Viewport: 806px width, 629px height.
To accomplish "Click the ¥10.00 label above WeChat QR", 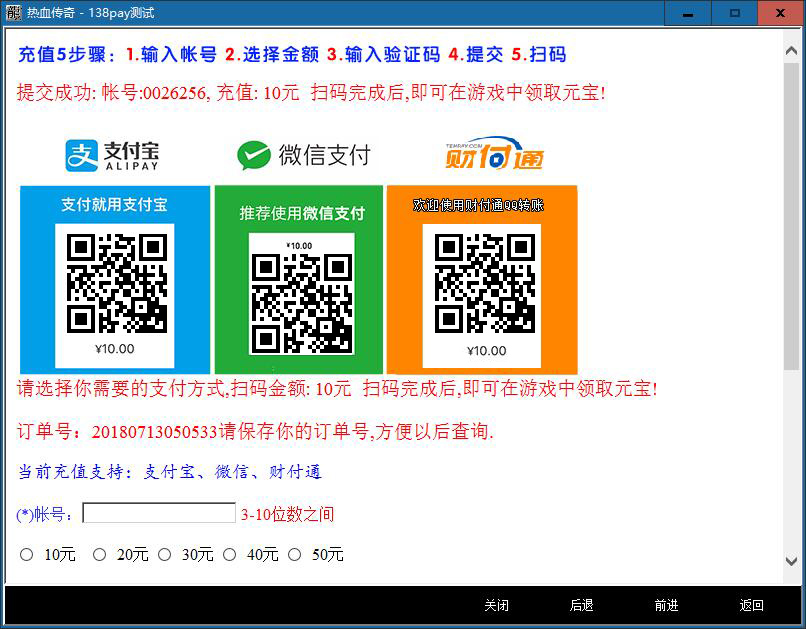I will tap(299, 246).
